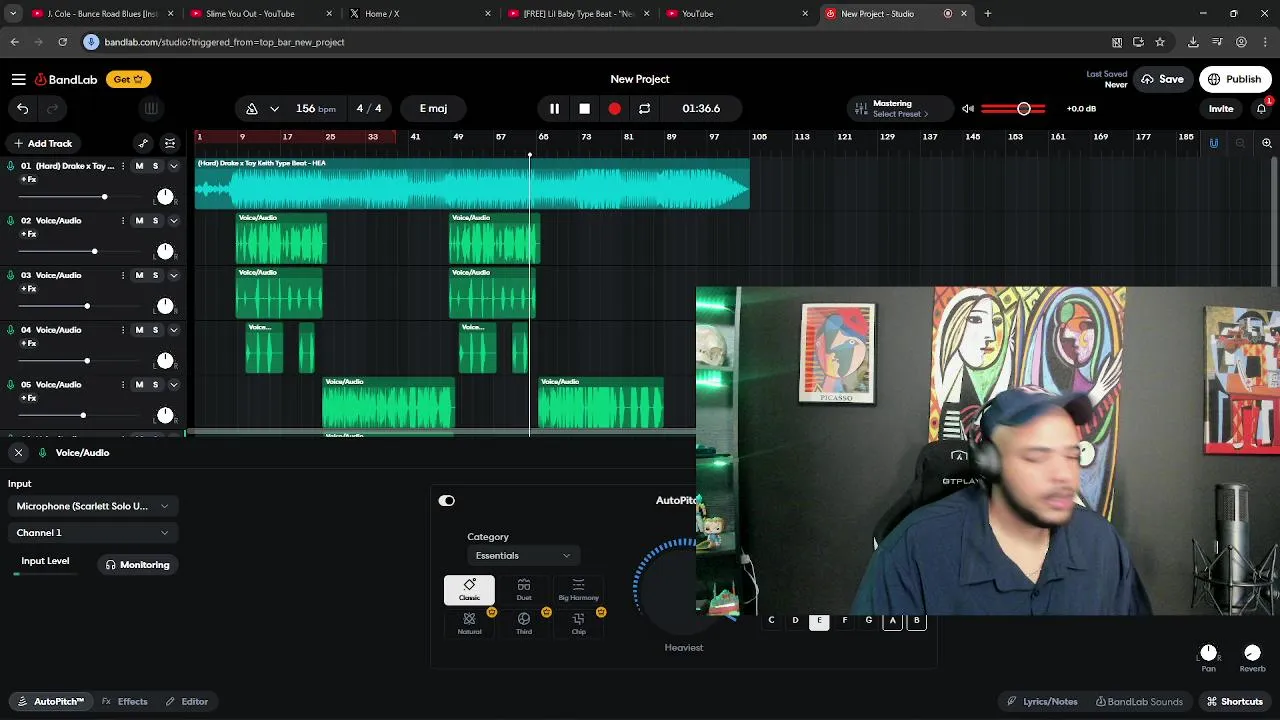The height and width of the screenshot is (720, 1280).
Task: Mute track 02 Voice/Audio
Action: pos(139,221)
